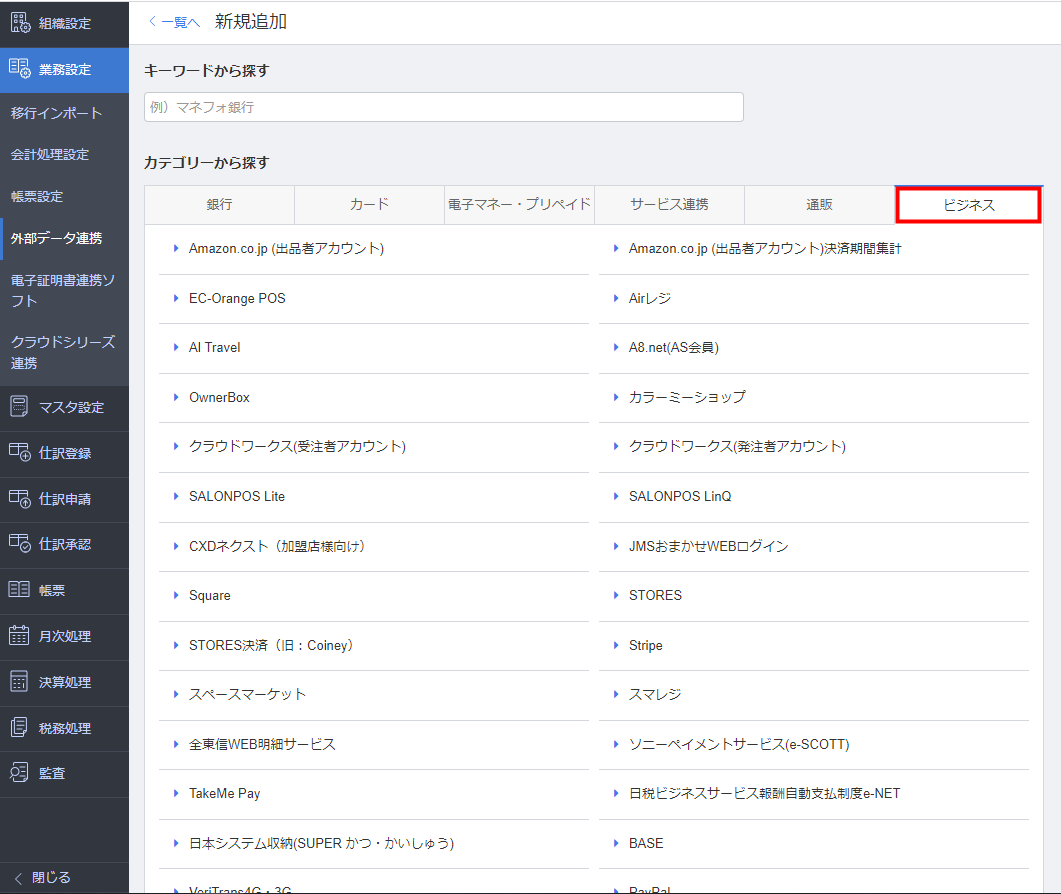Click the マスタ設定 sidebar icon

(x=20, y=407)
